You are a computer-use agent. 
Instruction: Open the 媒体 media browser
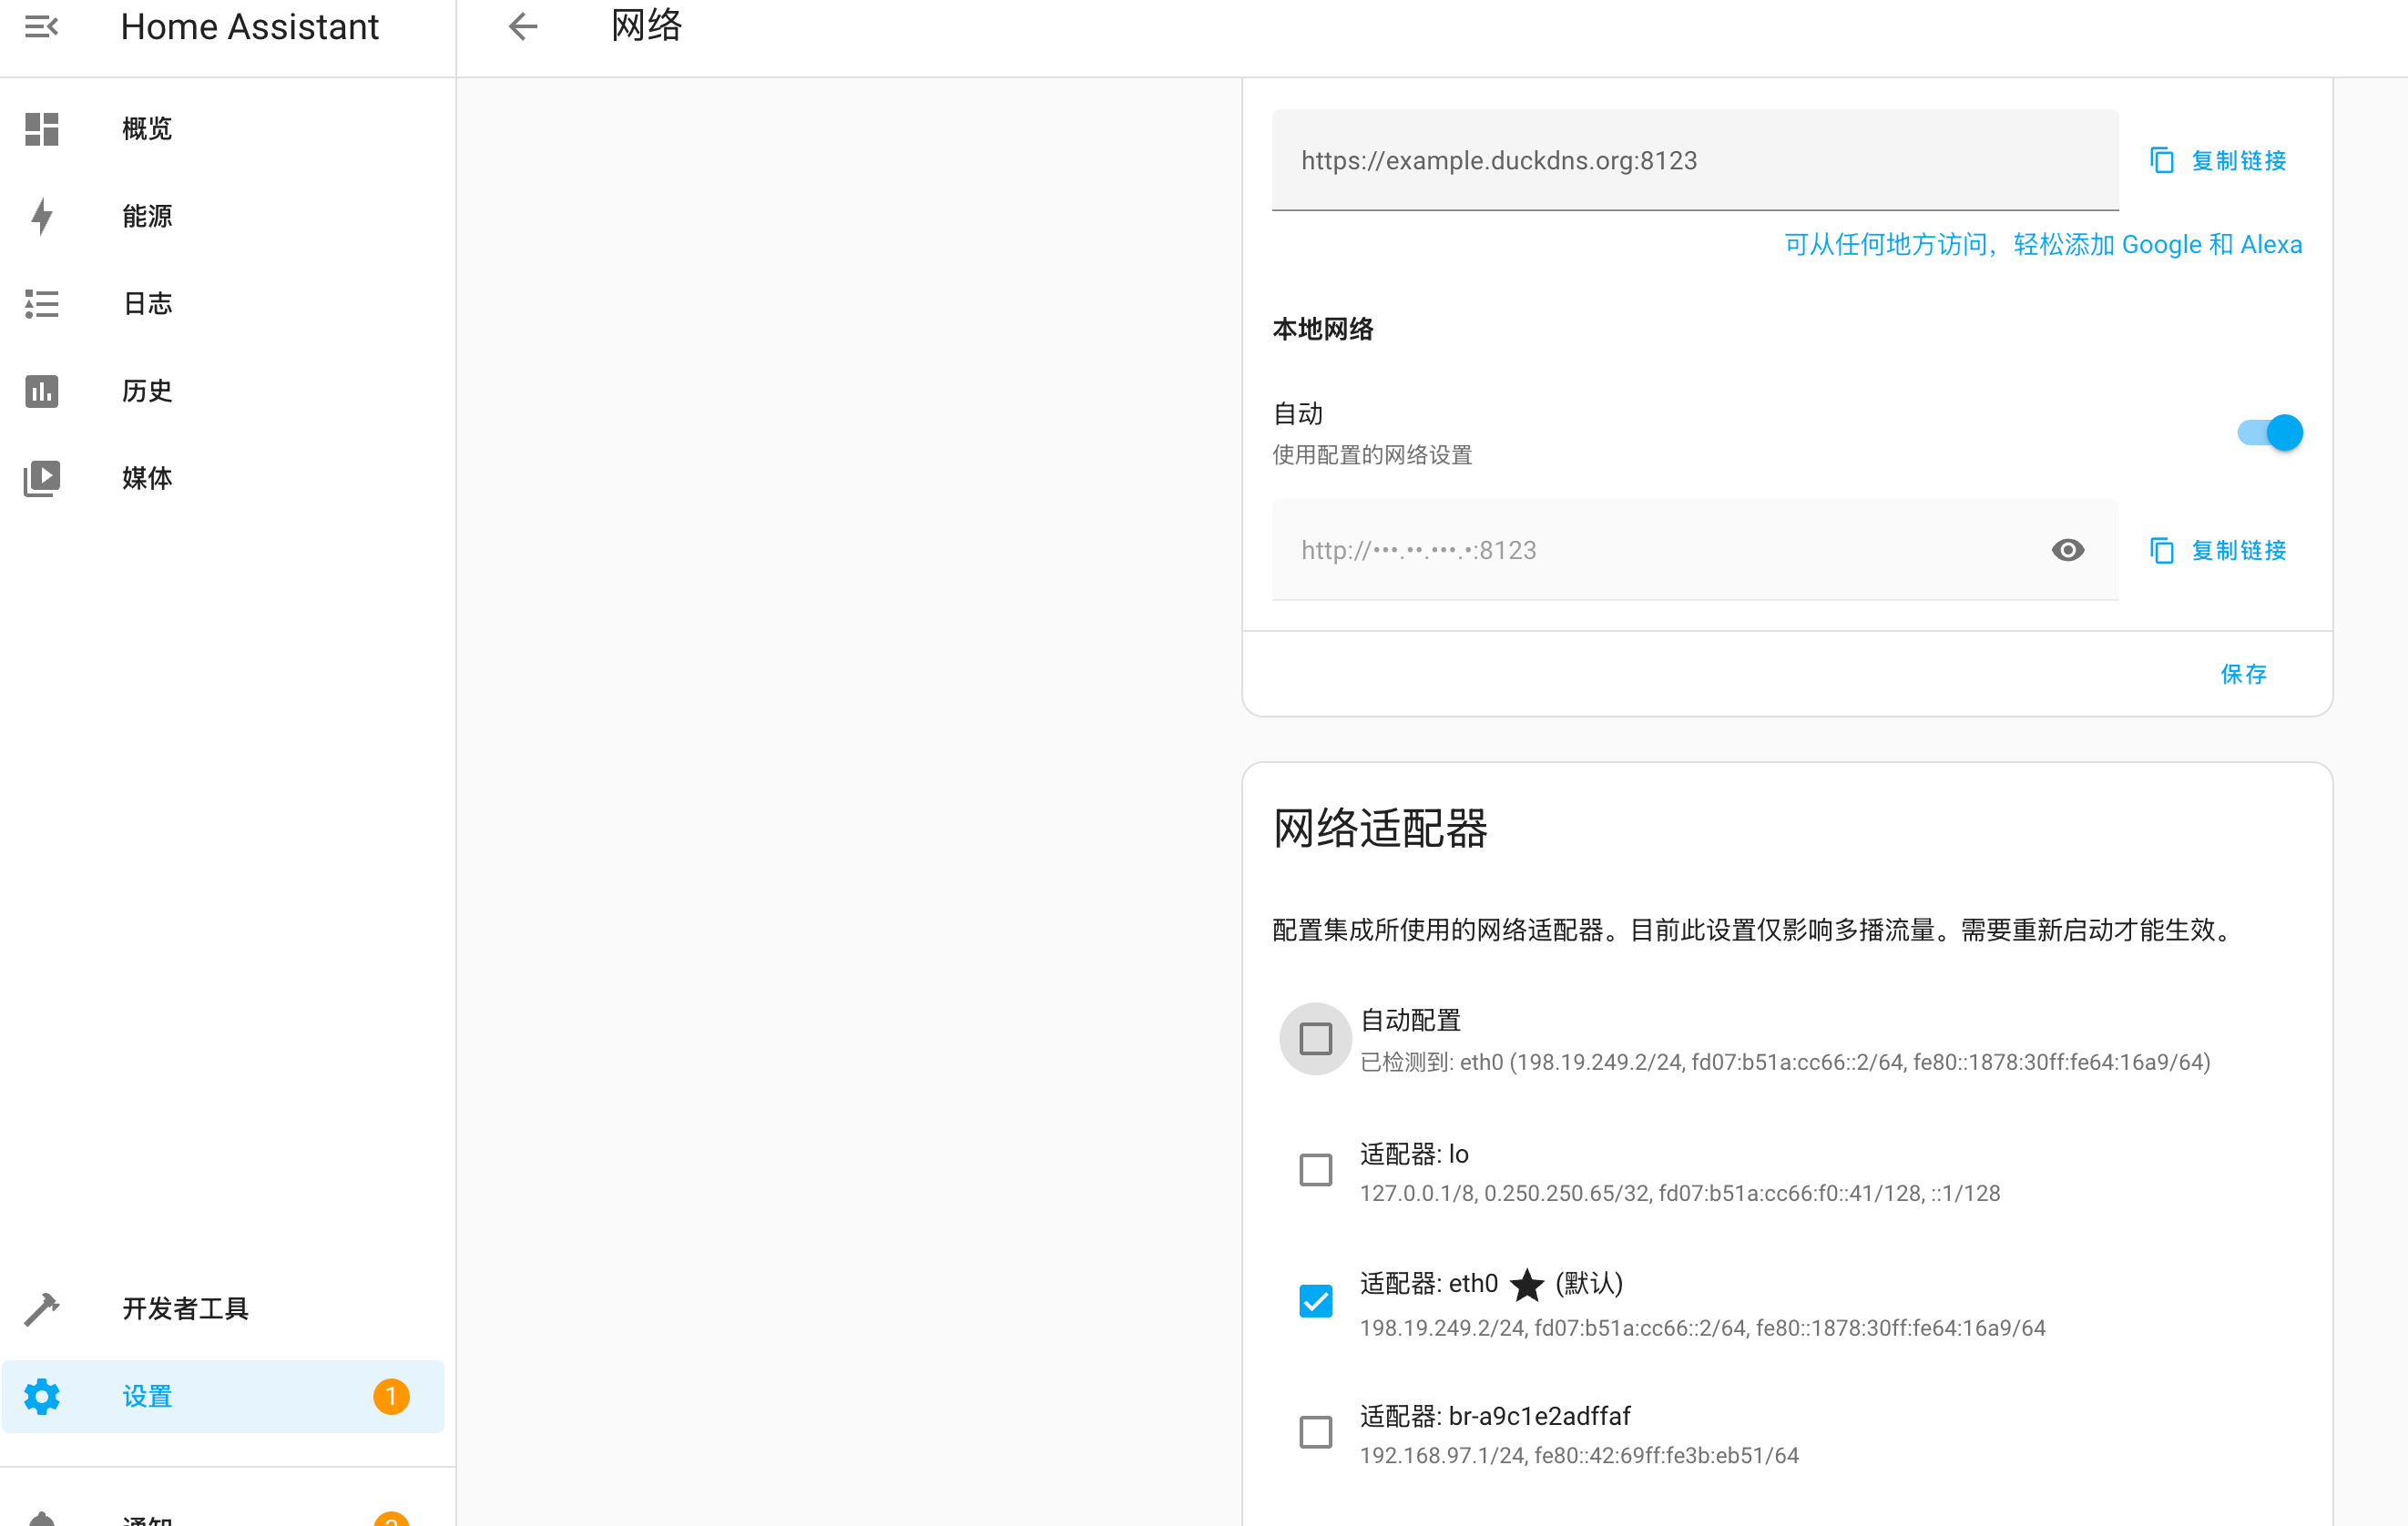pyautogui.click(x=146, y=478)
